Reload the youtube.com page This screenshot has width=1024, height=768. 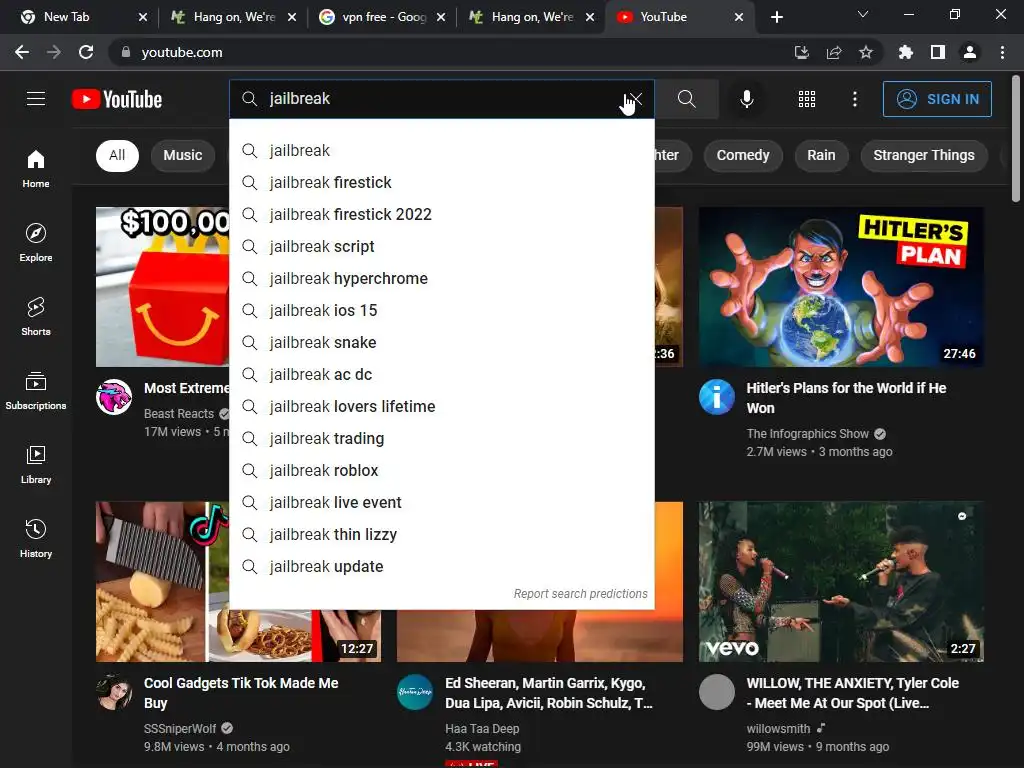[x=86, y=52]
